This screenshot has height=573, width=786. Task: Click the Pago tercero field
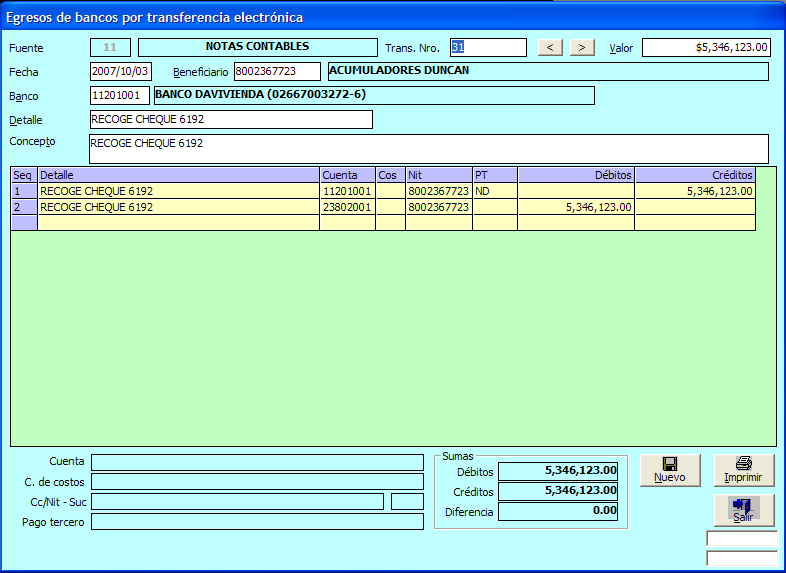tap(257, 521)
